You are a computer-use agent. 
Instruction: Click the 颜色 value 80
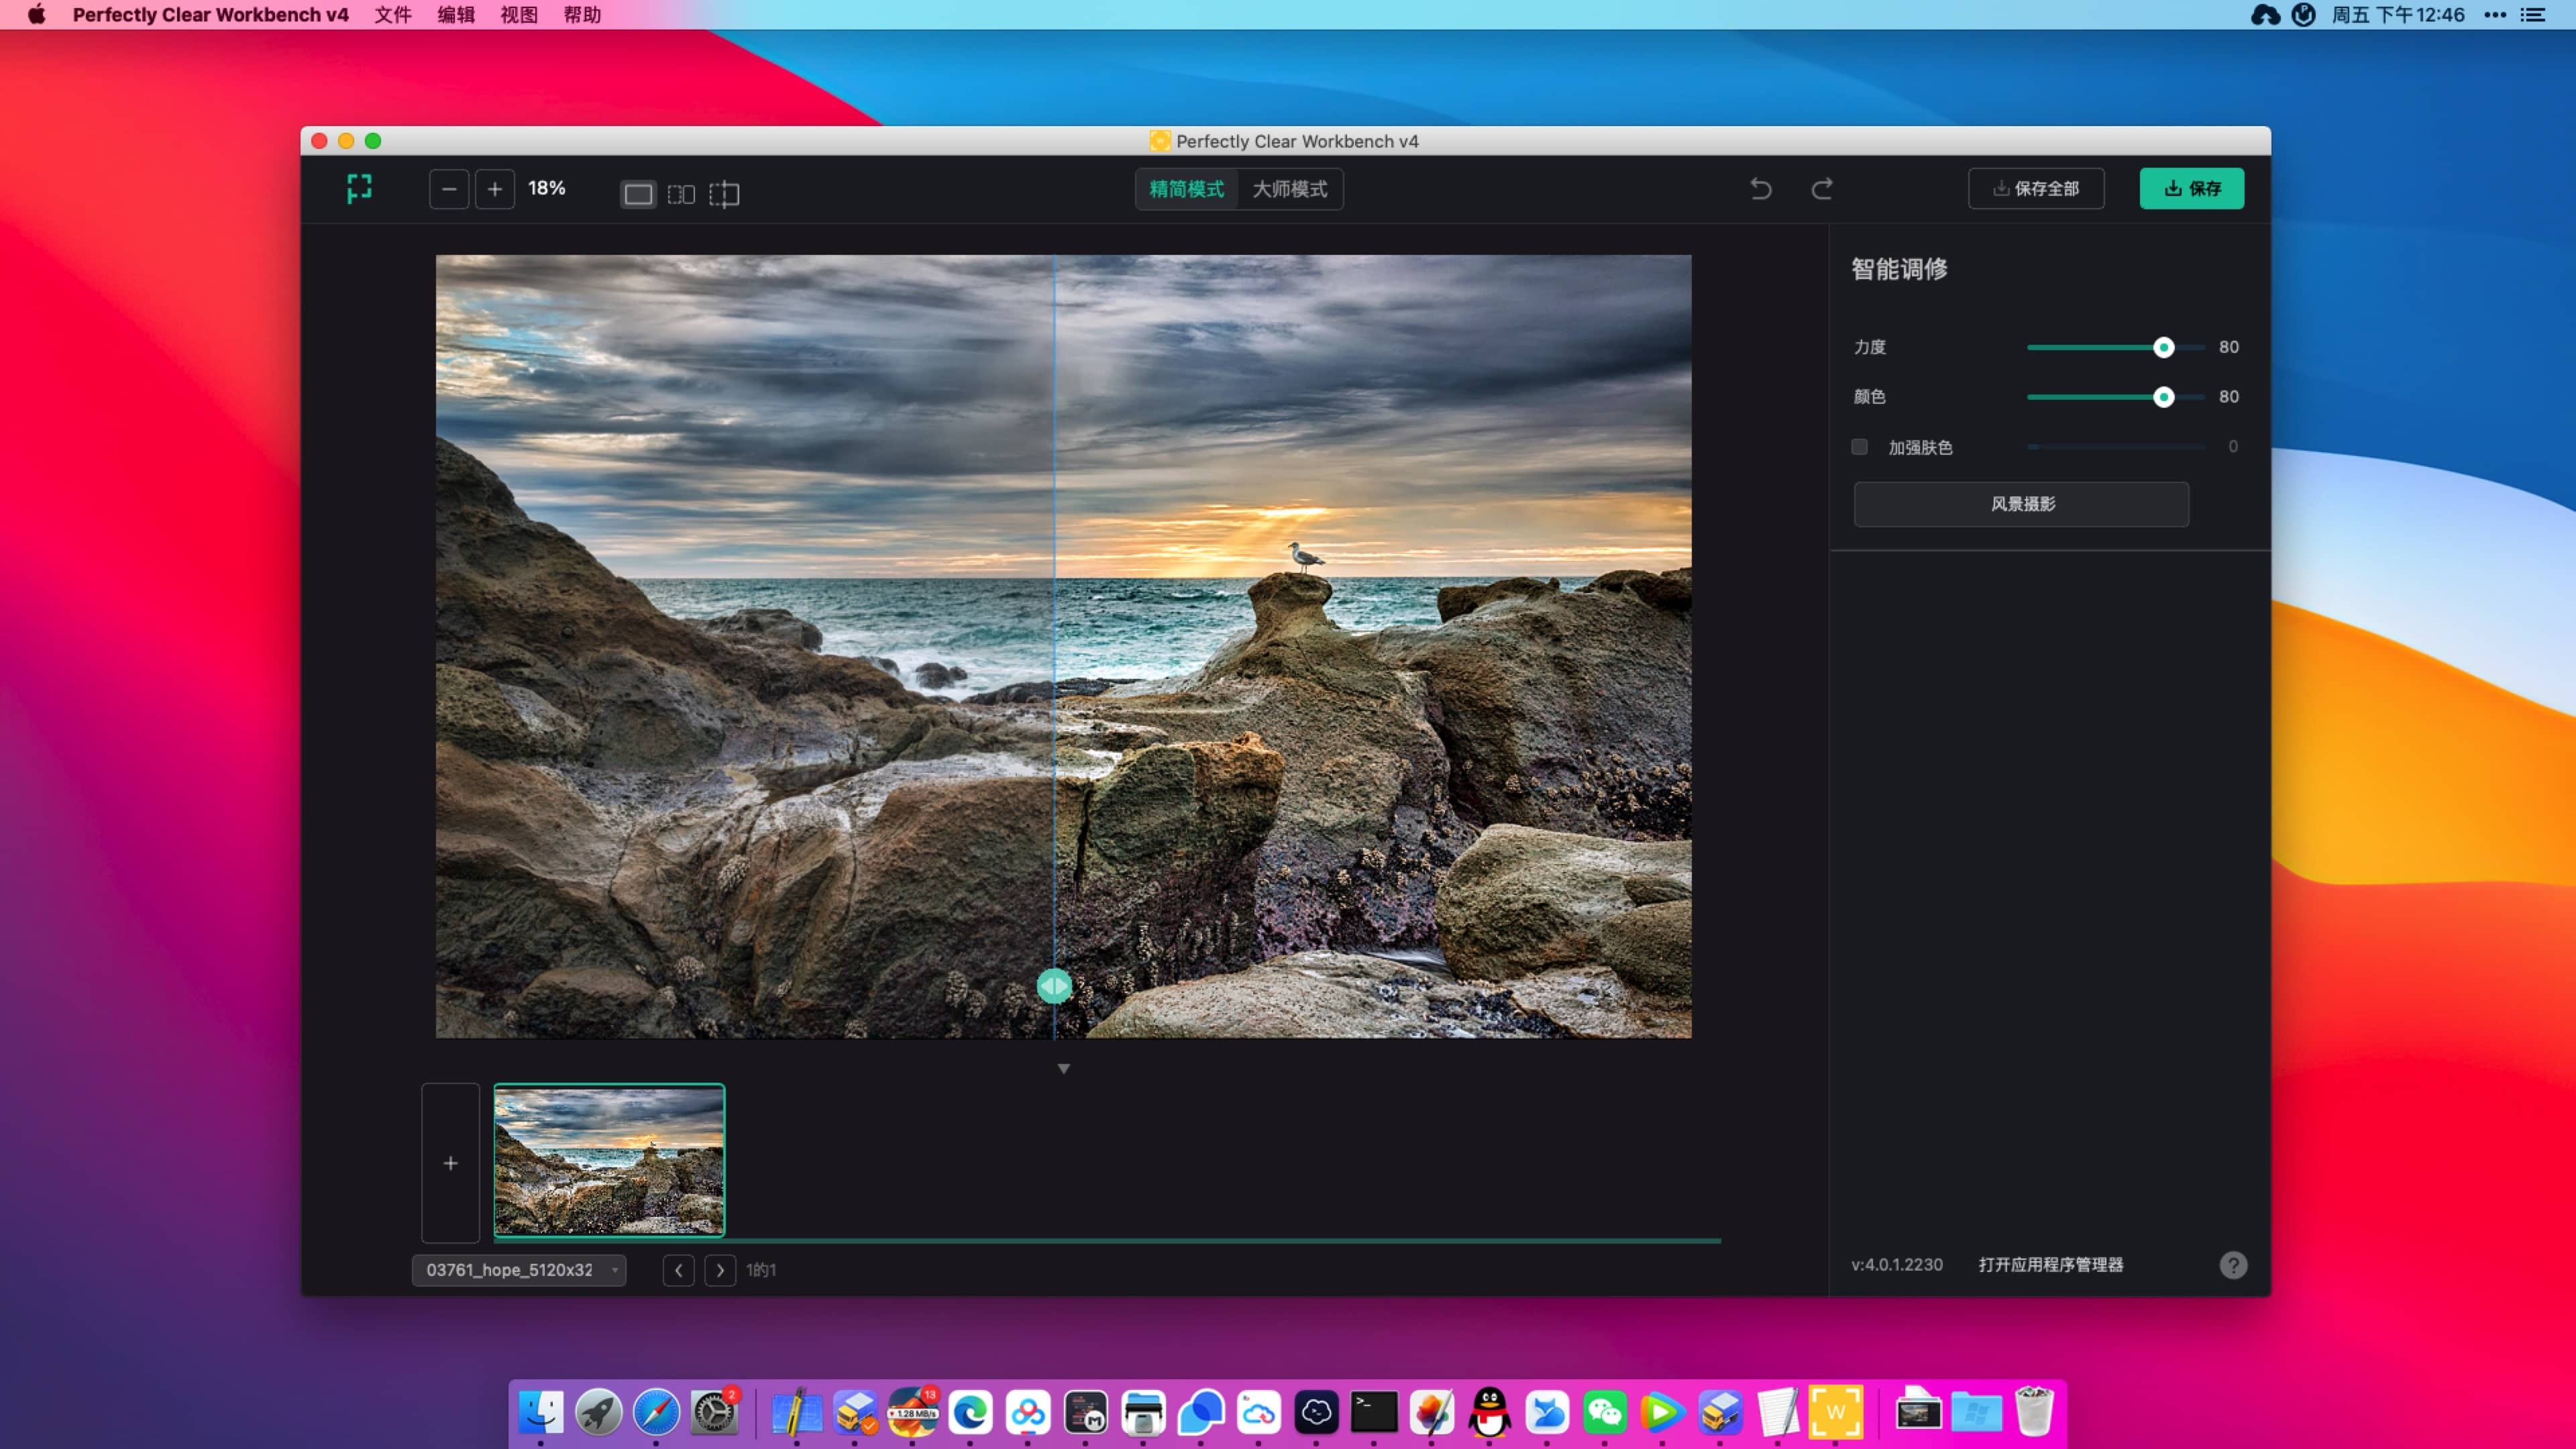pos(2229,397)
